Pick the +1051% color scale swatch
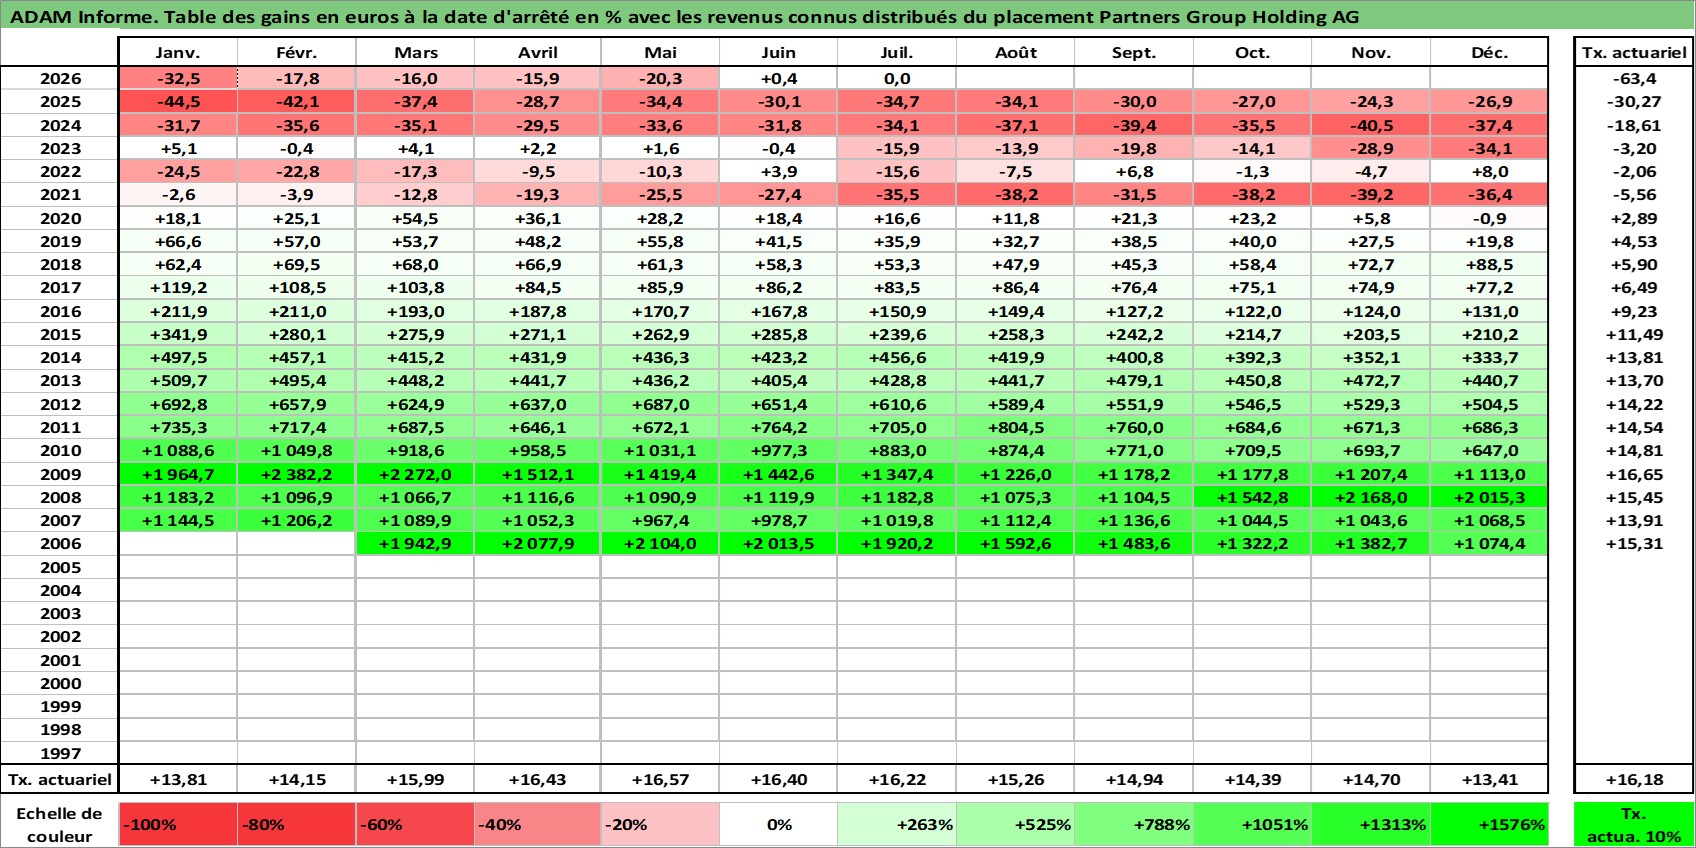Viewport: 1696px width, 848px height. click(x=1252, y=825)
